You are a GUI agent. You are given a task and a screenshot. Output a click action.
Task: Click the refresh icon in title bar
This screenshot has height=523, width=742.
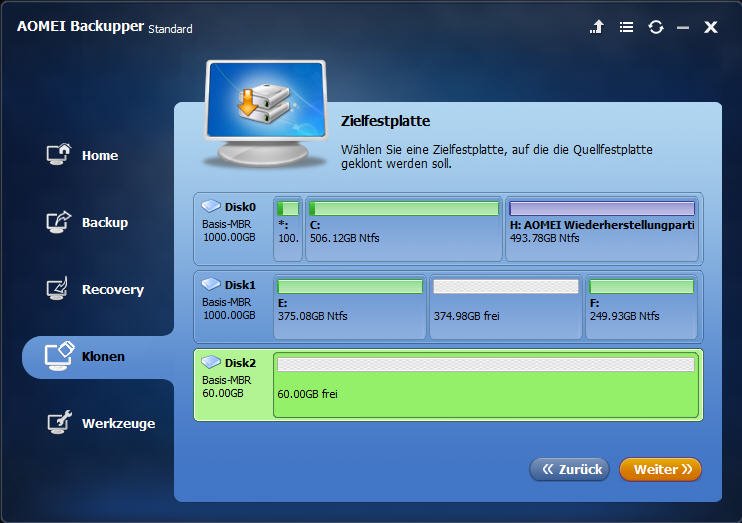[x=656, y=27]
